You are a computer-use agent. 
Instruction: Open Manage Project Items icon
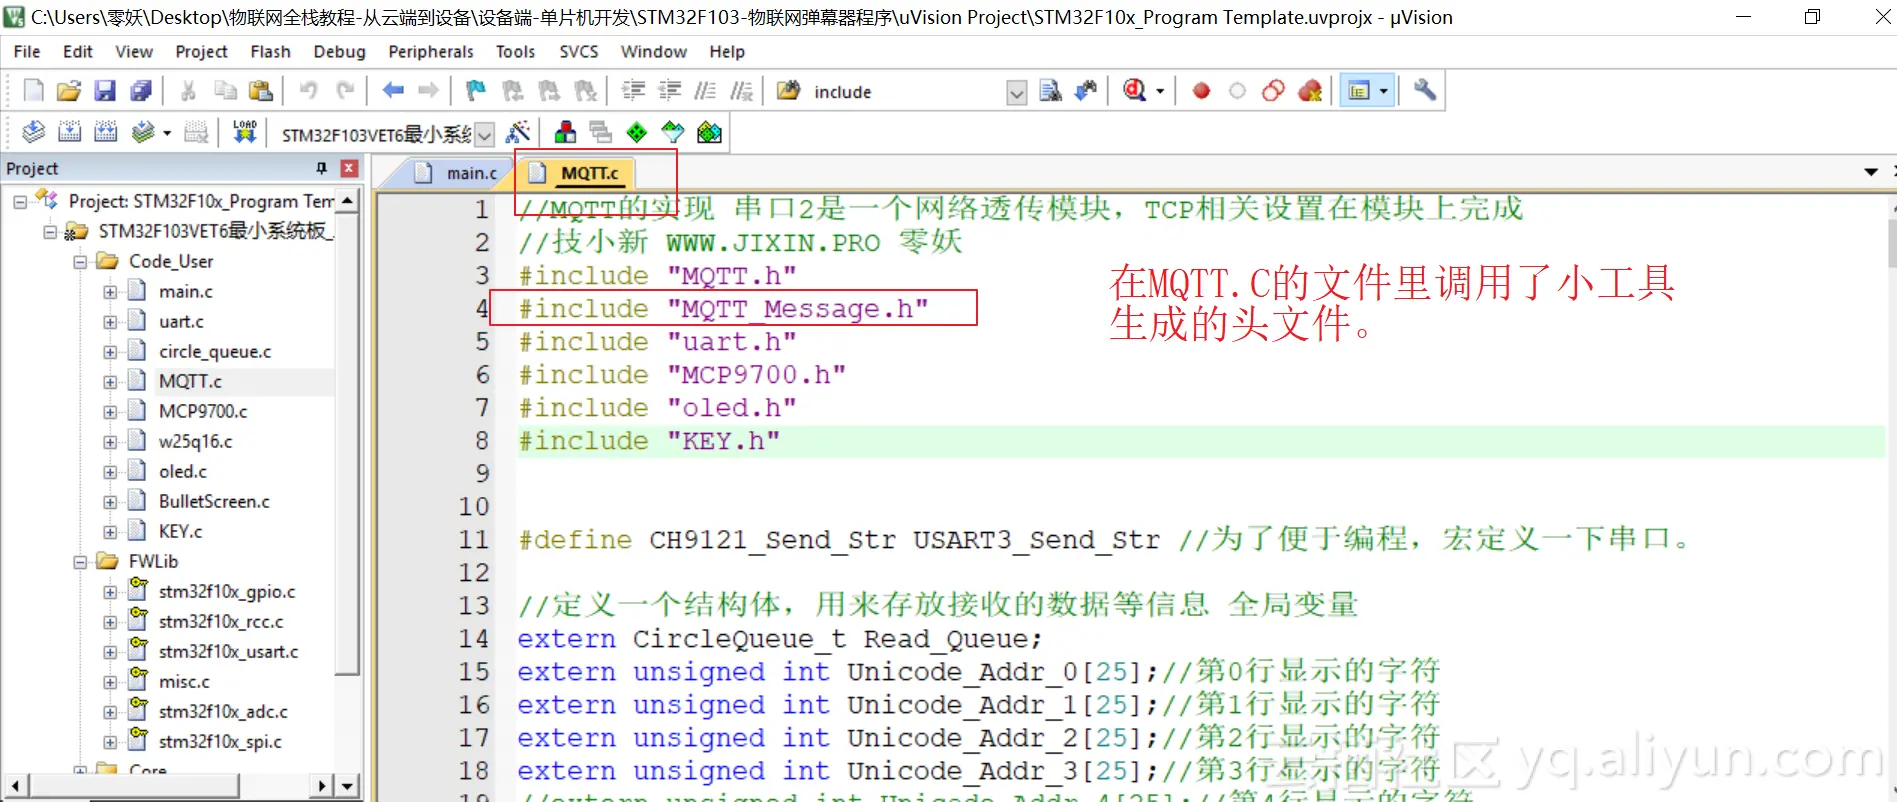(565, 132)
